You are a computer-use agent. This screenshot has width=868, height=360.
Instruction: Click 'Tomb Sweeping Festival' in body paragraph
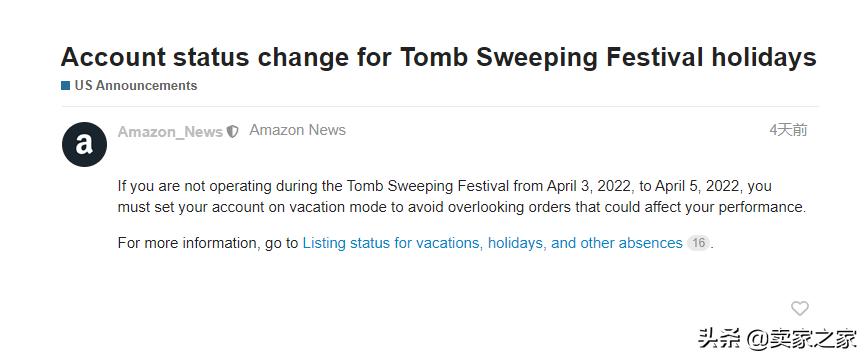click(428, 186)
